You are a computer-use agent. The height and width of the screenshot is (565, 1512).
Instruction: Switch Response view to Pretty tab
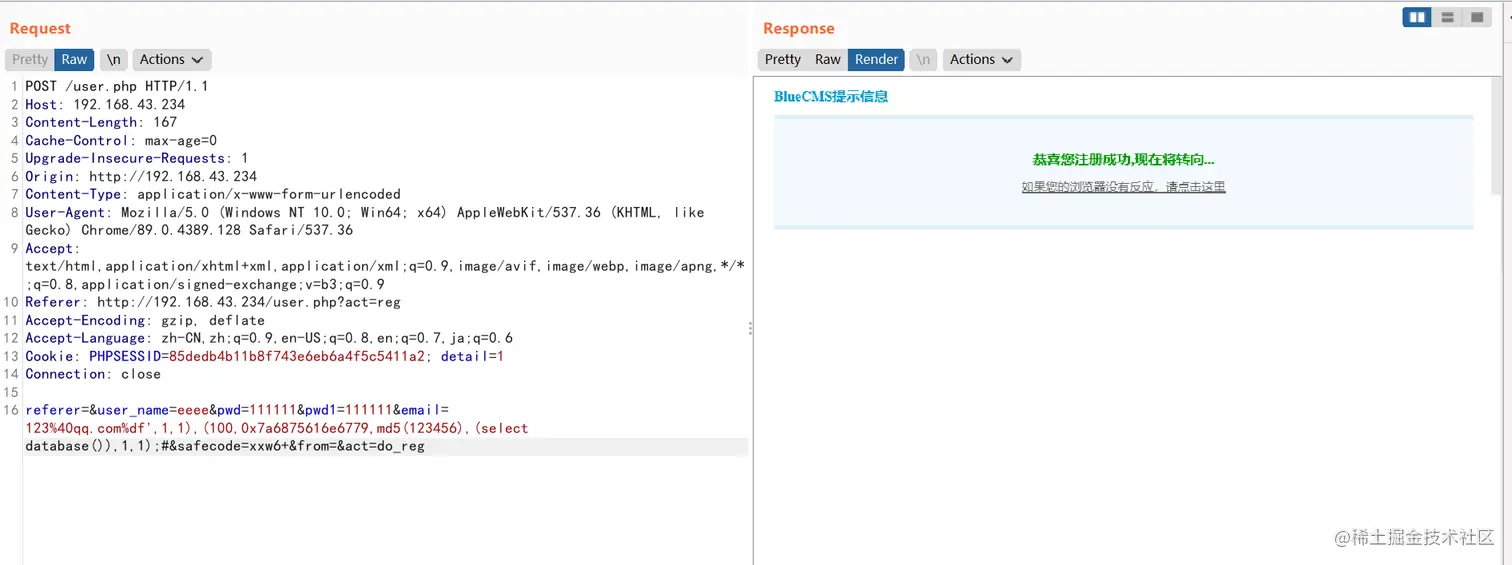coord(783,60)
